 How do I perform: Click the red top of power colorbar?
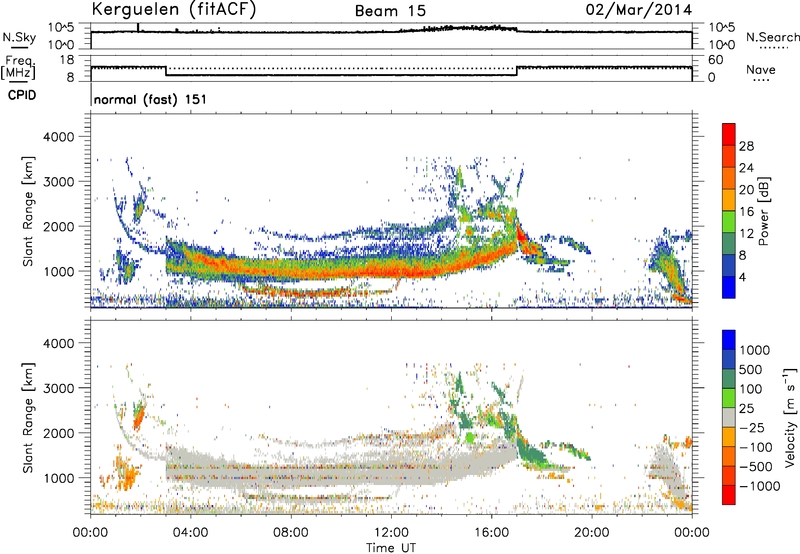pos(729,134)
